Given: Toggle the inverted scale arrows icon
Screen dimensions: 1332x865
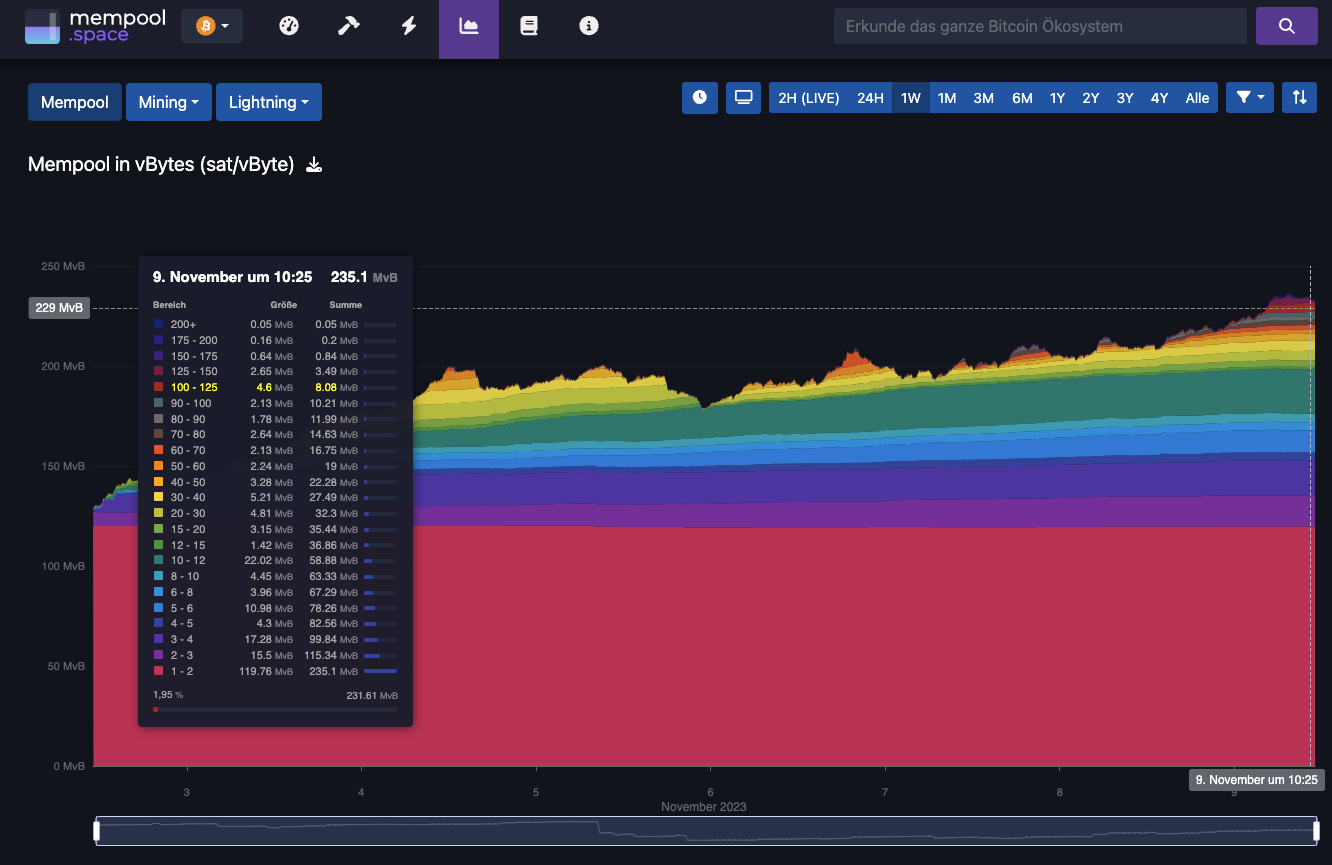Looking at the screenshot, I should pos(1299,97).
